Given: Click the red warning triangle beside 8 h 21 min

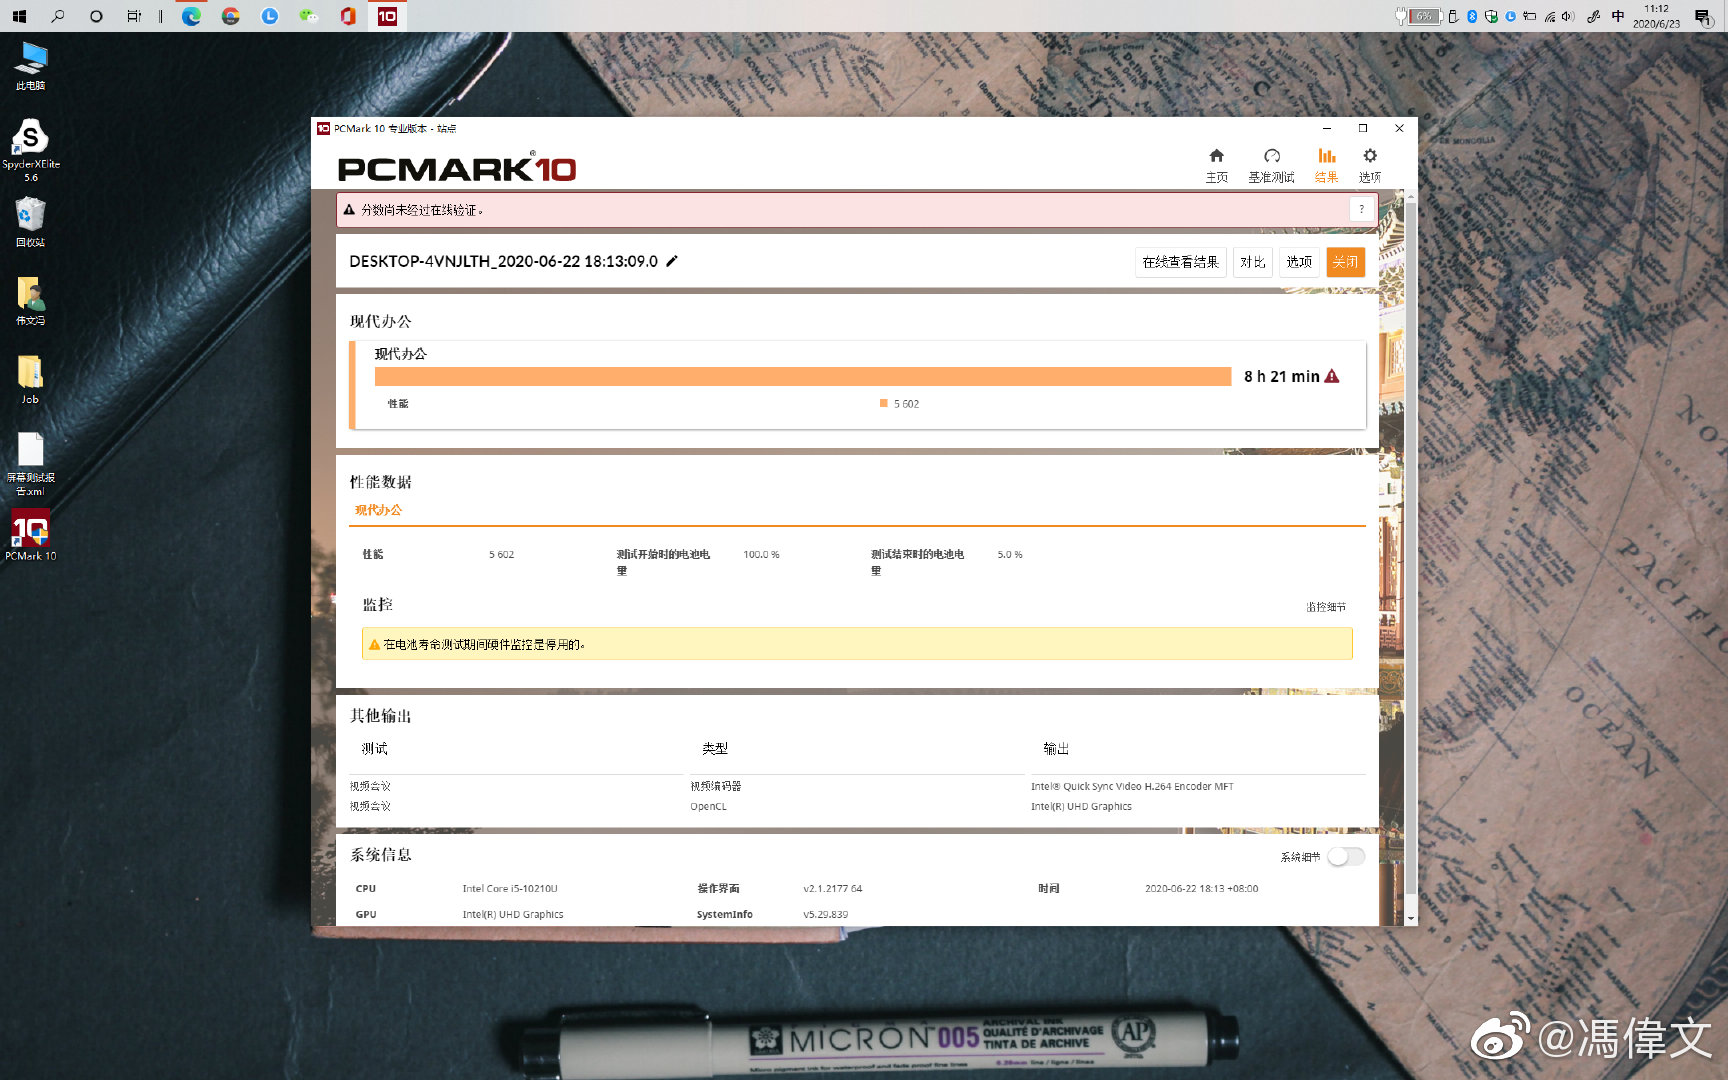Looking at the screenshot, I should click(1332, 376).
